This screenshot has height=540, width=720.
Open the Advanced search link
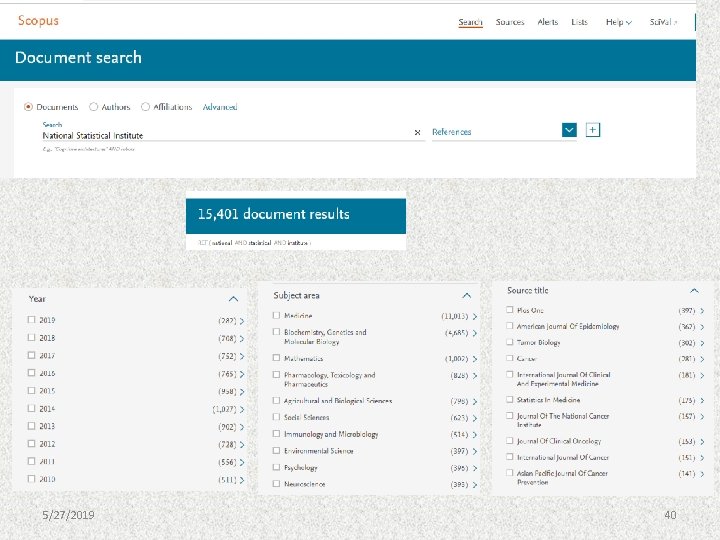coord(220,107)
